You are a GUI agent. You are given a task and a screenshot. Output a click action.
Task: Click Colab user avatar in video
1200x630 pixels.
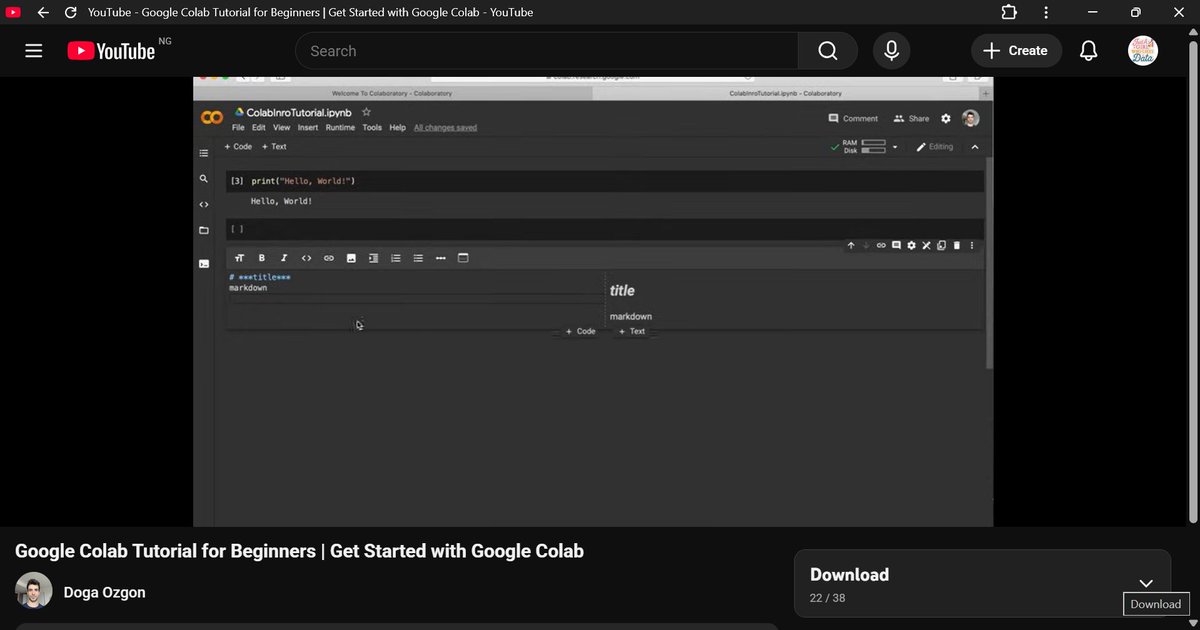pyautogui.click(x=970, y=118)
